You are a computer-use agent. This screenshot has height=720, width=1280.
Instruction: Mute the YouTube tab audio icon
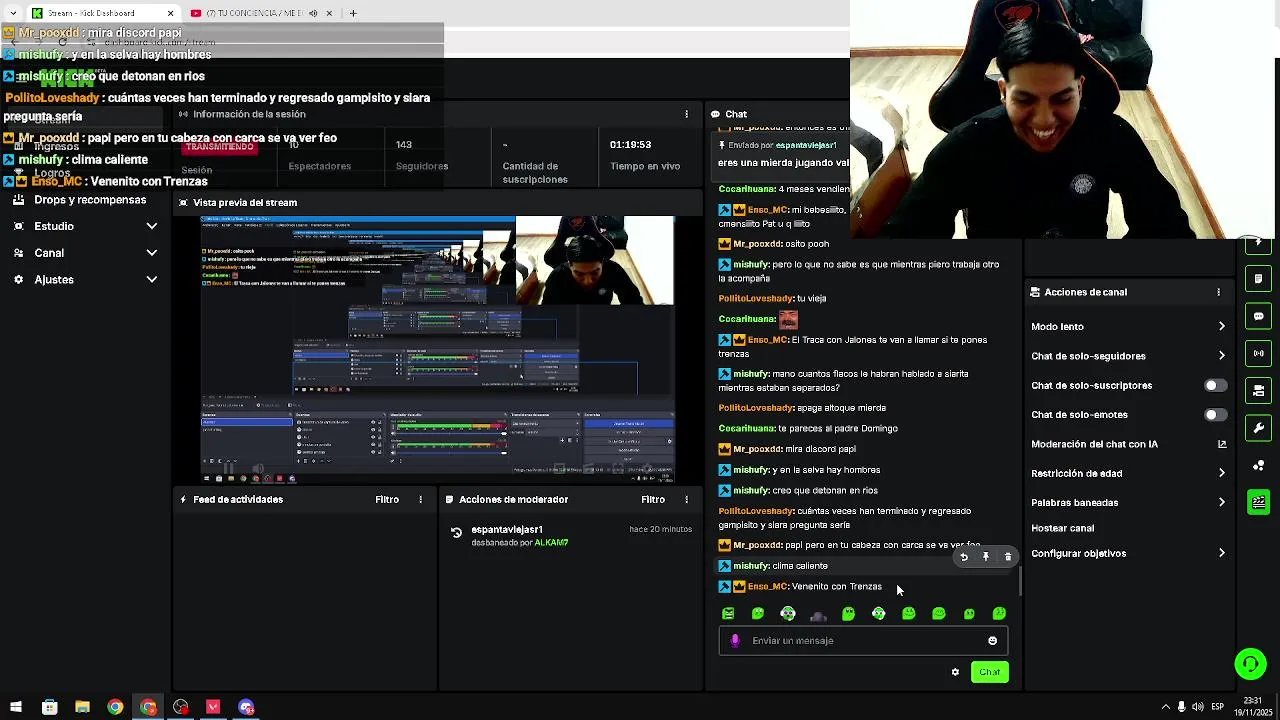(x=313, y=13)
